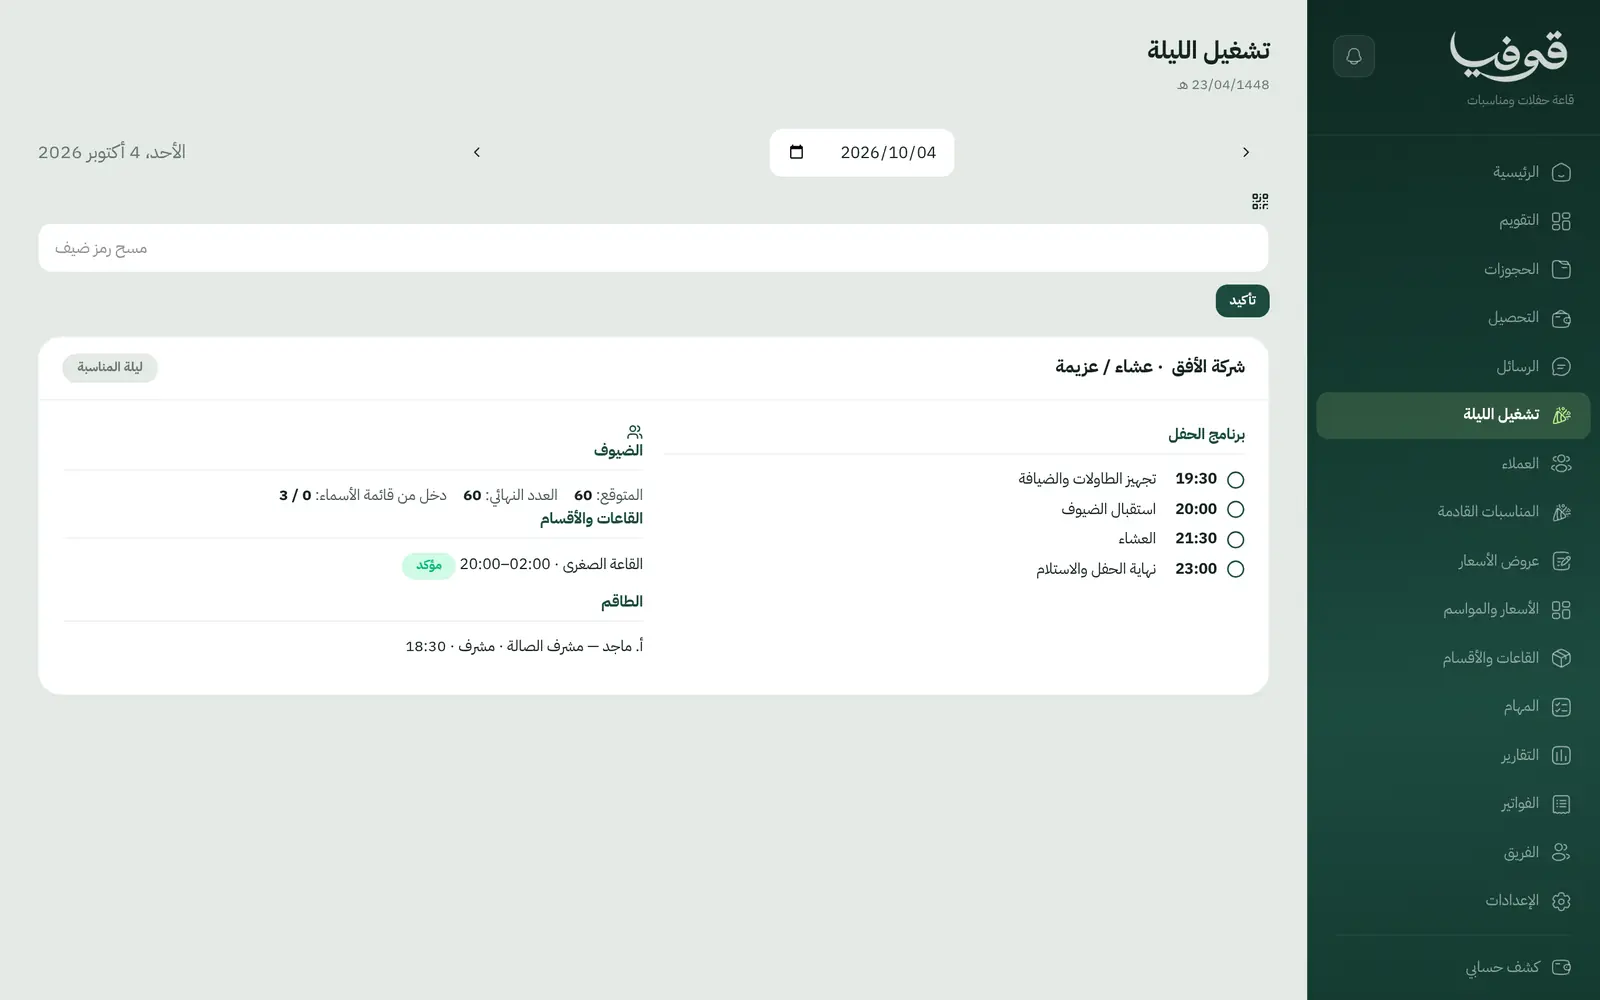The image size is (1600, 1000).
Task: Open the 2026/10/04 date field
Action: tap(862, 152)
